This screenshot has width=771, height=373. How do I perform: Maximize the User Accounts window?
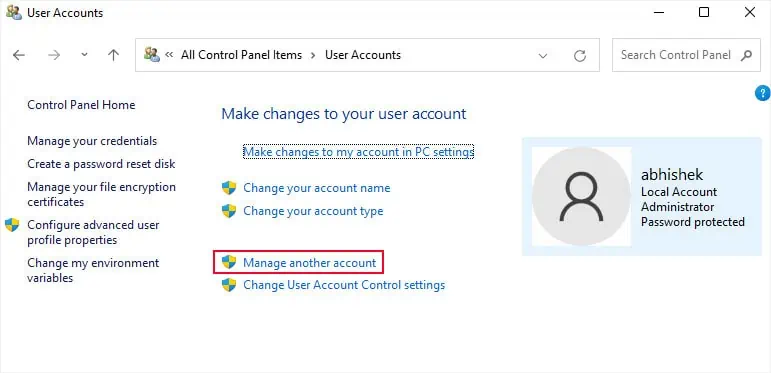pyautogui.click(x=704, y=12)
